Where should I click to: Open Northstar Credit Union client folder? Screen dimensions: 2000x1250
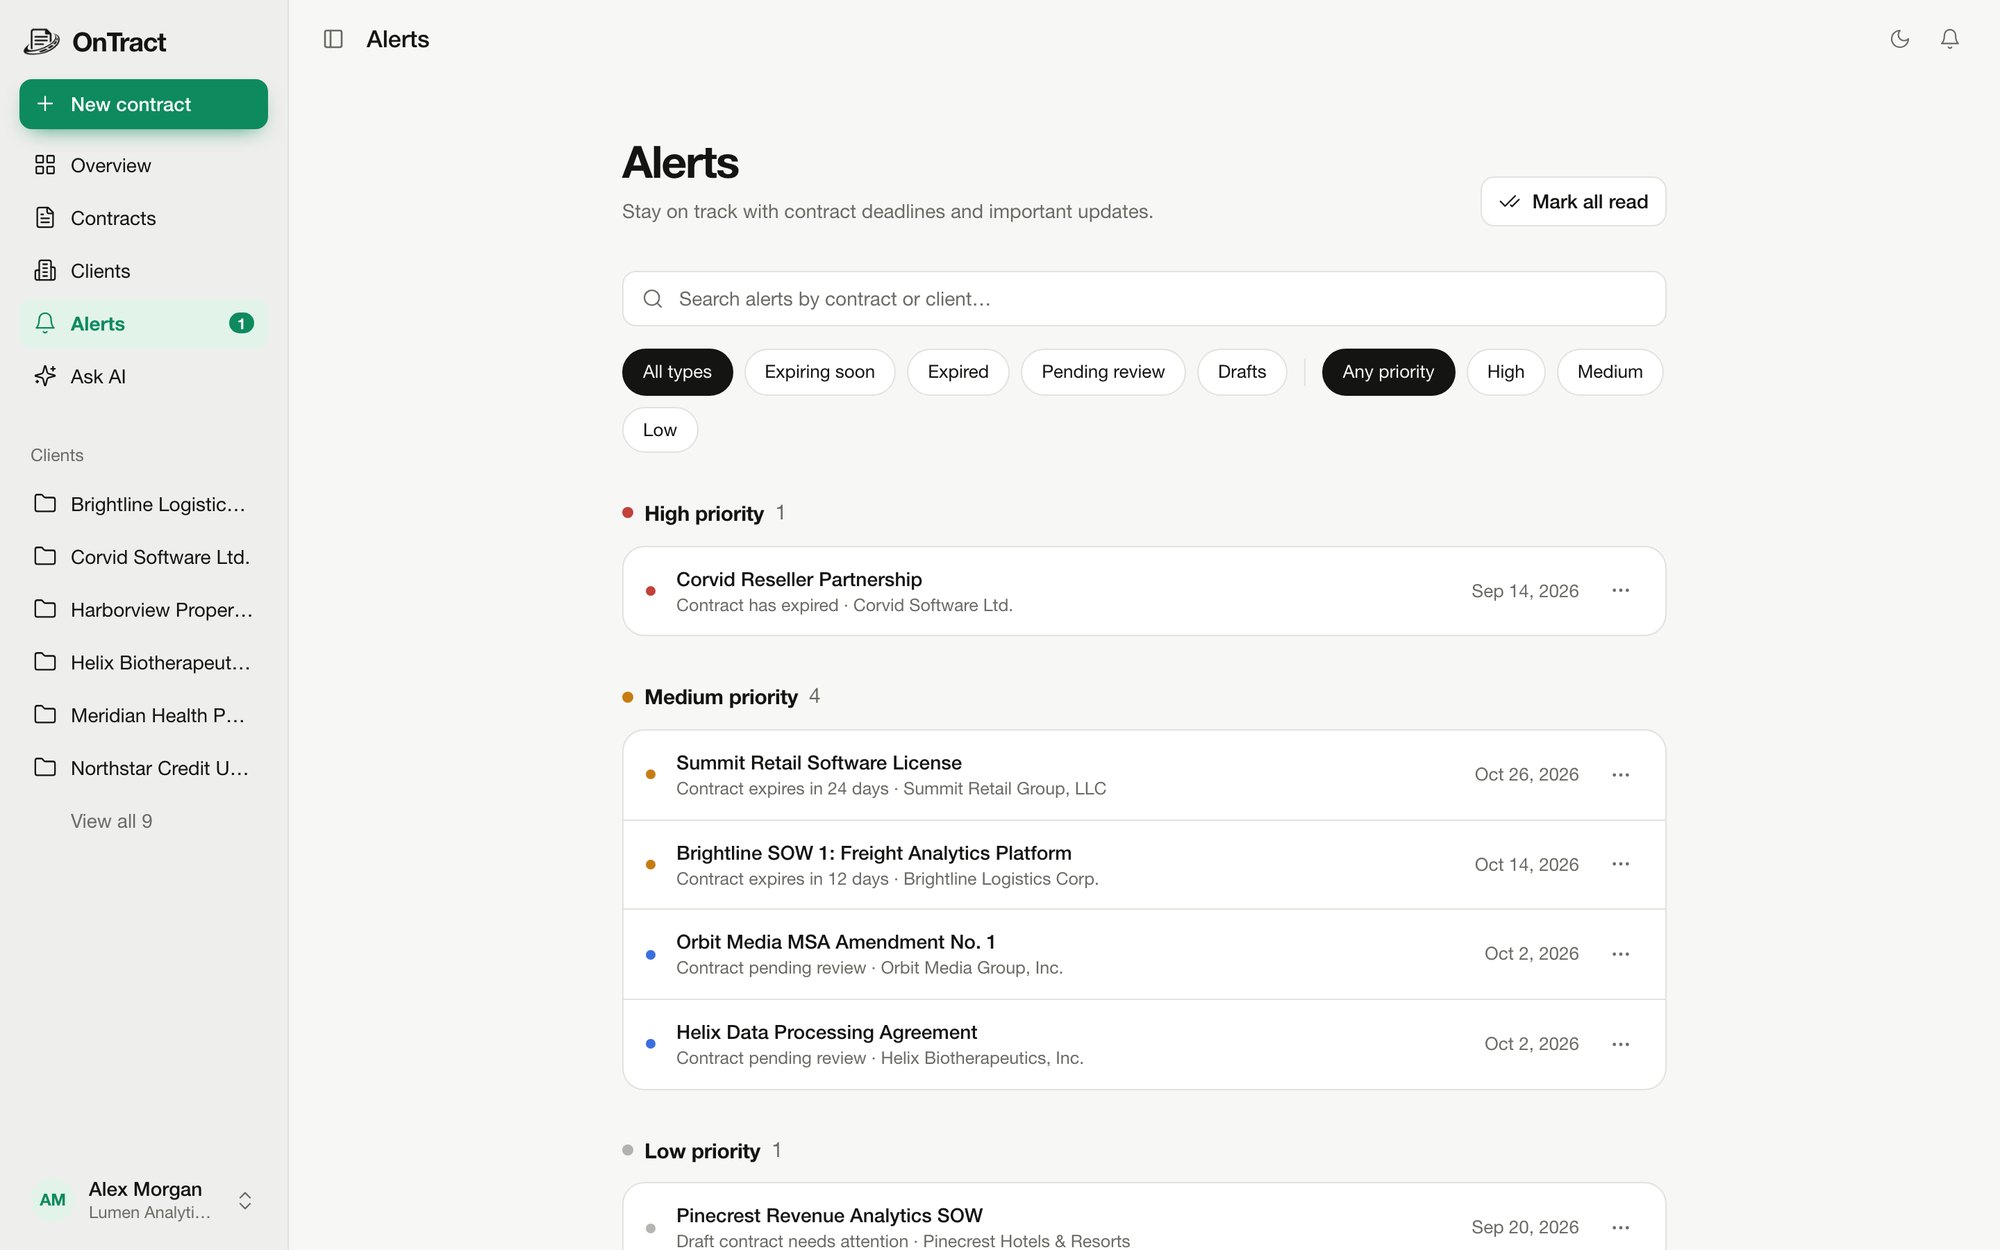pyautogui.click(x=143, y=768)
